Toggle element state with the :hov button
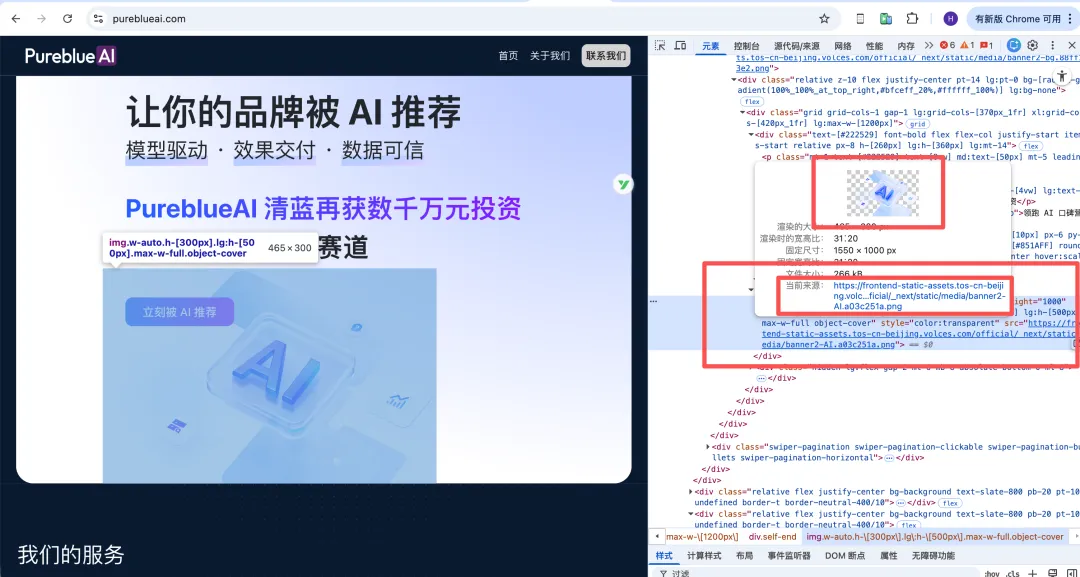 [x=990, y=573]
